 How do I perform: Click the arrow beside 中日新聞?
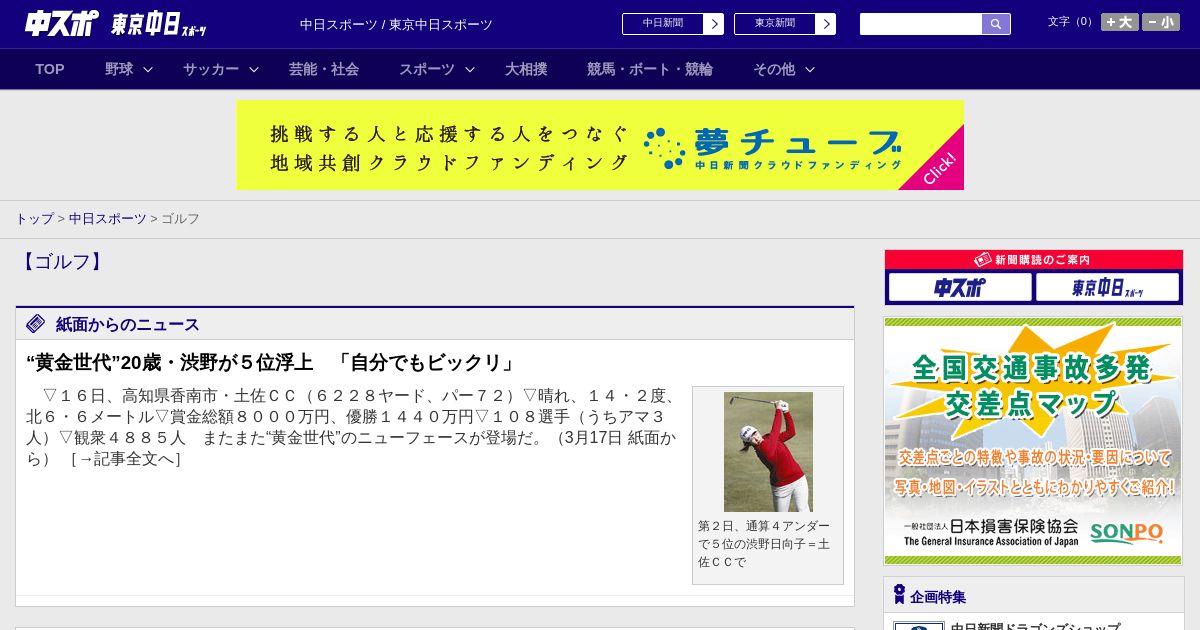click(714, 24)
